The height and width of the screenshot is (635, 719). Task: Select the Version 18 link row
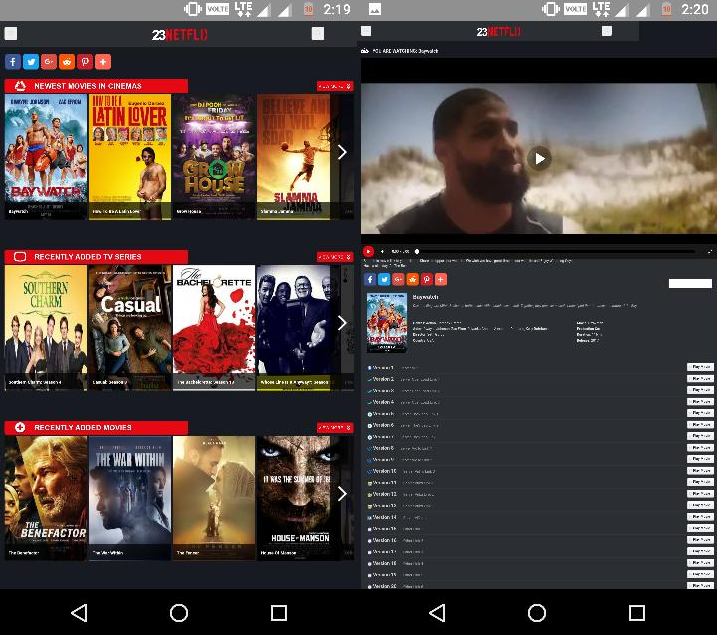point(539,563)
